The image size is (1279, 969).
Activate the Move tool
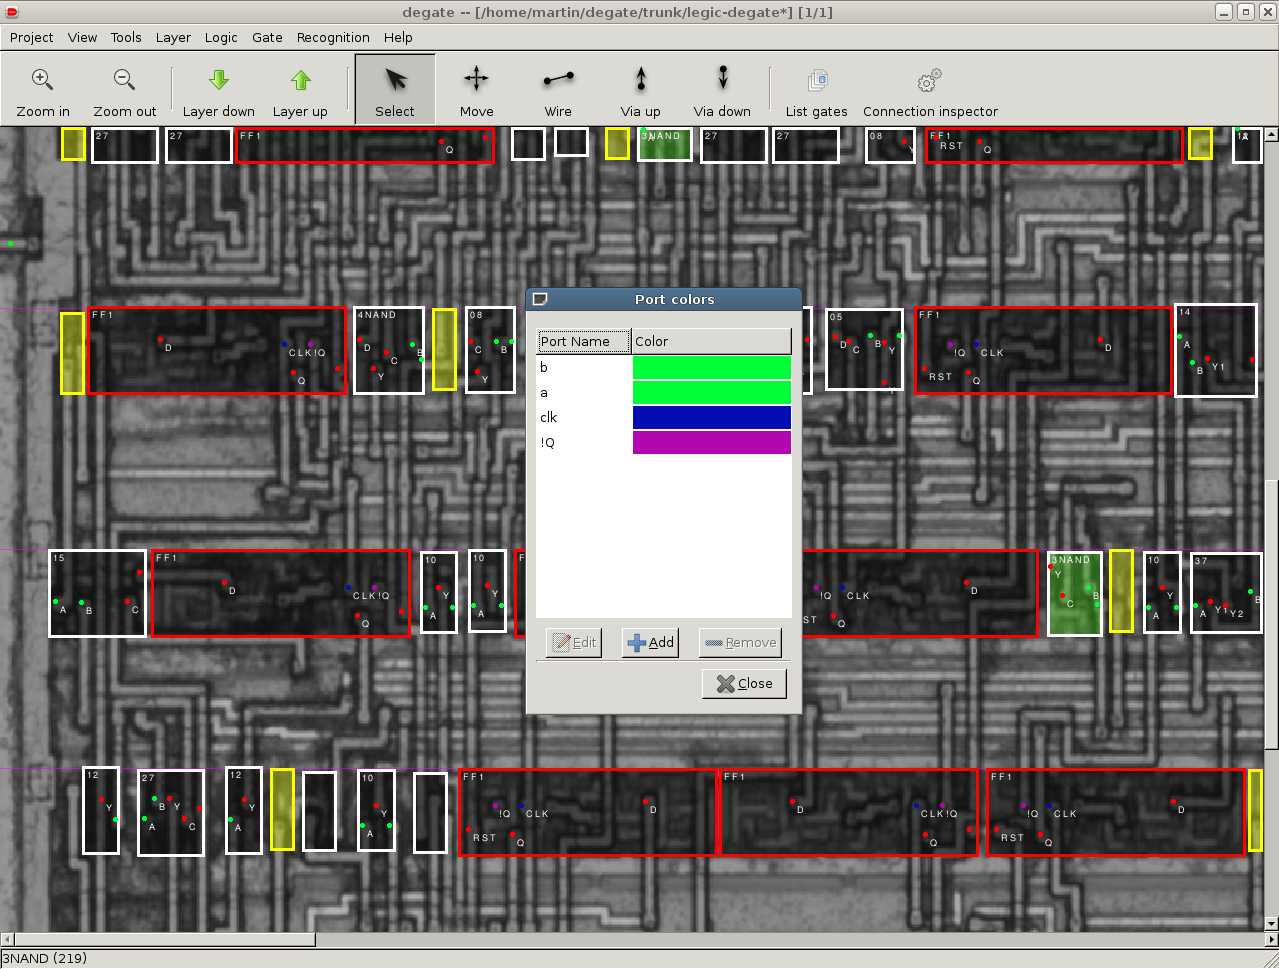click(x=476, y=80)
